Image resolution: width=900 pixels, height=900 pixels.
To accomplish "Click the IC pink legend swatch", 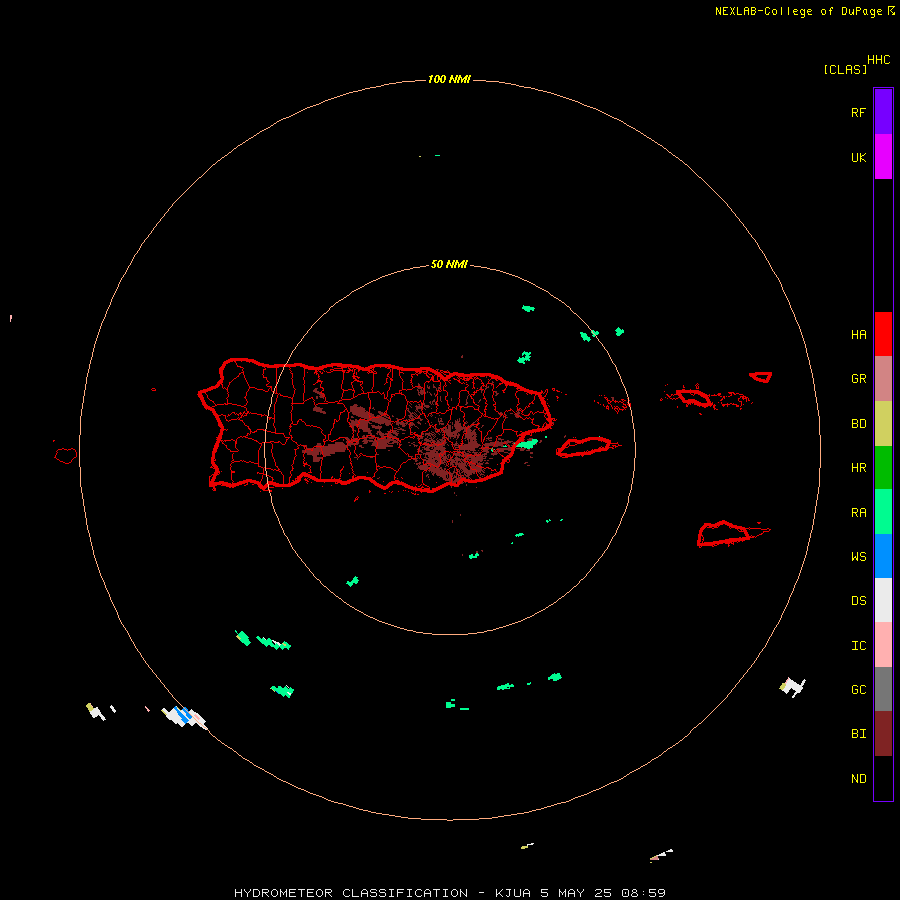I will pyautogui.click(x=883, y=645).
